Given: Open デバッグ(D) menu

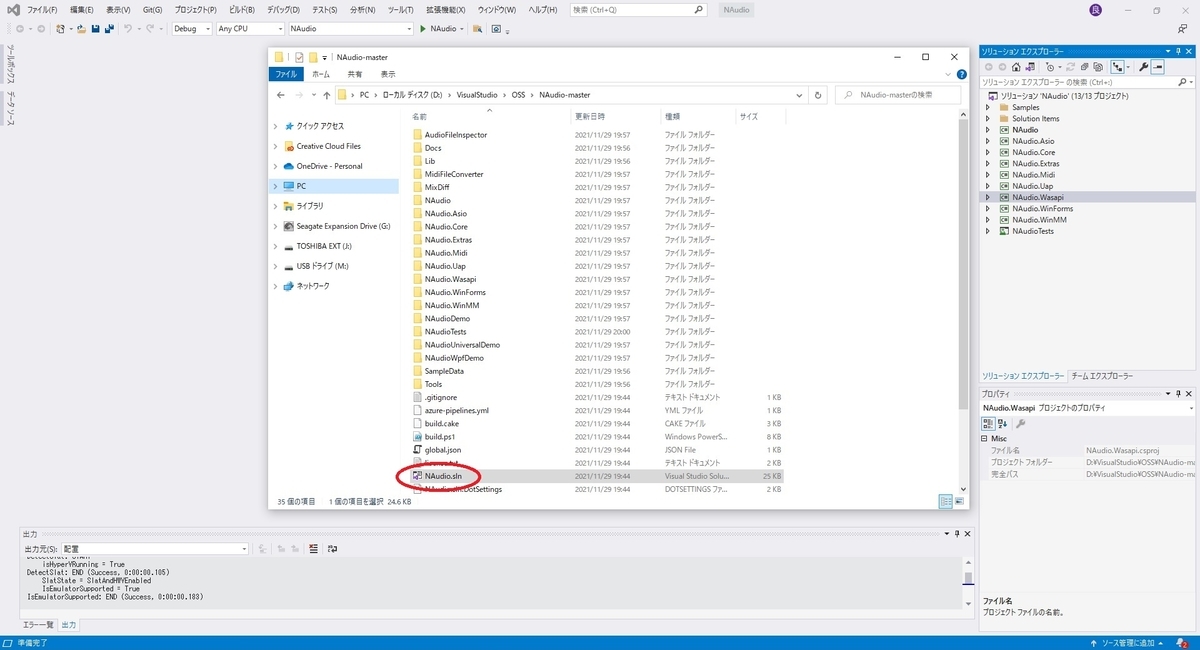Looking at the screenshot, I should [x=285, y=10].
